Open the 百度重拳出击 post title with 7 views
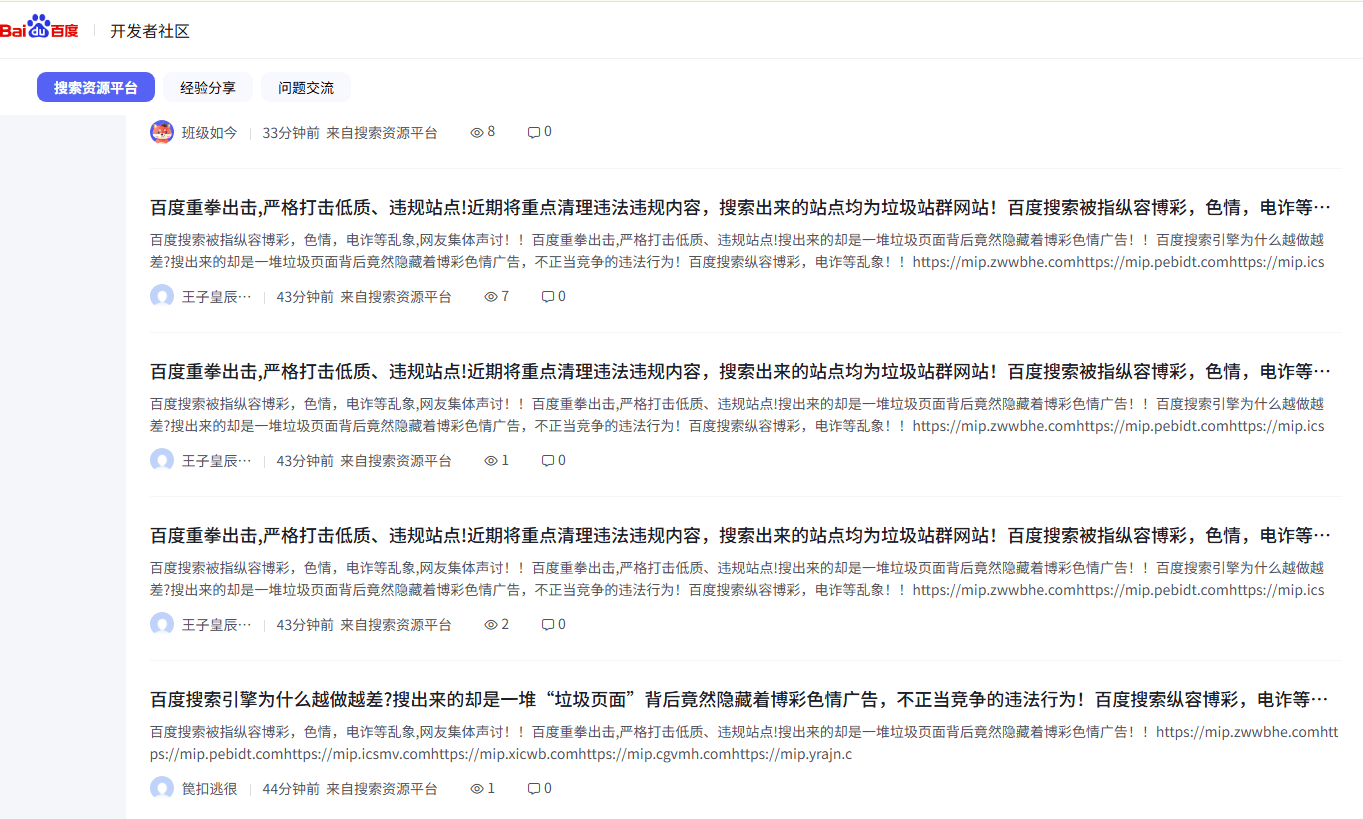This screenshot has height=819, width=1363. (x=741, y=207)
